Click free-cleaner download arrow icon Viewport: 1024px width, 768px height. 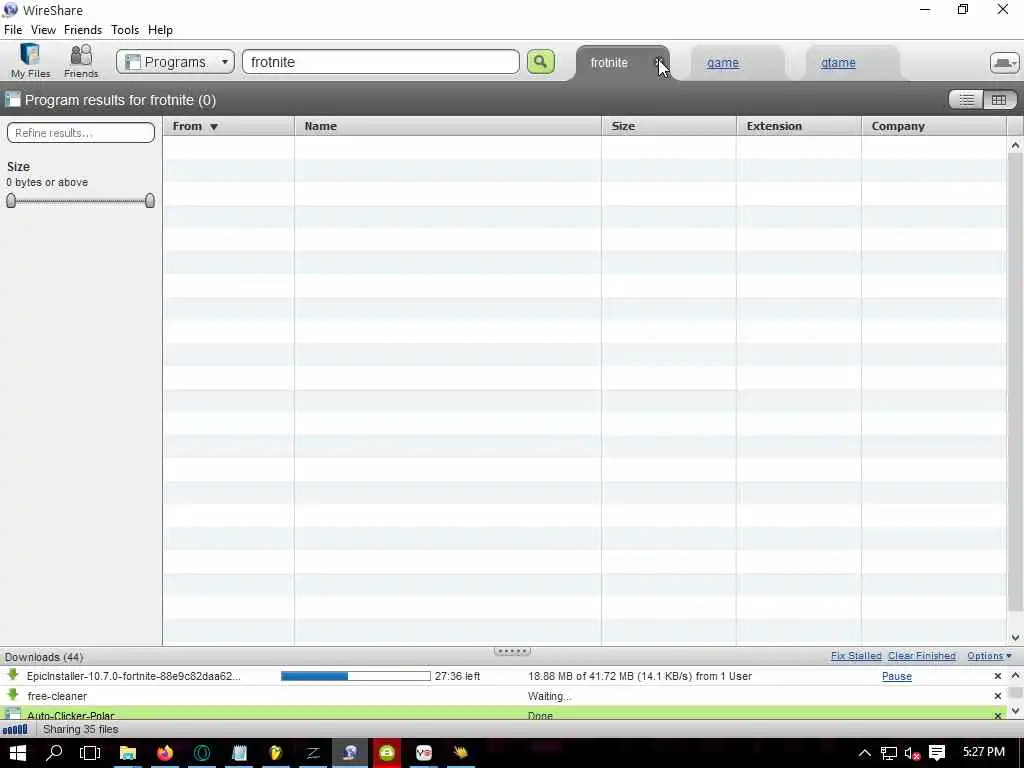[x=12, y=695]
